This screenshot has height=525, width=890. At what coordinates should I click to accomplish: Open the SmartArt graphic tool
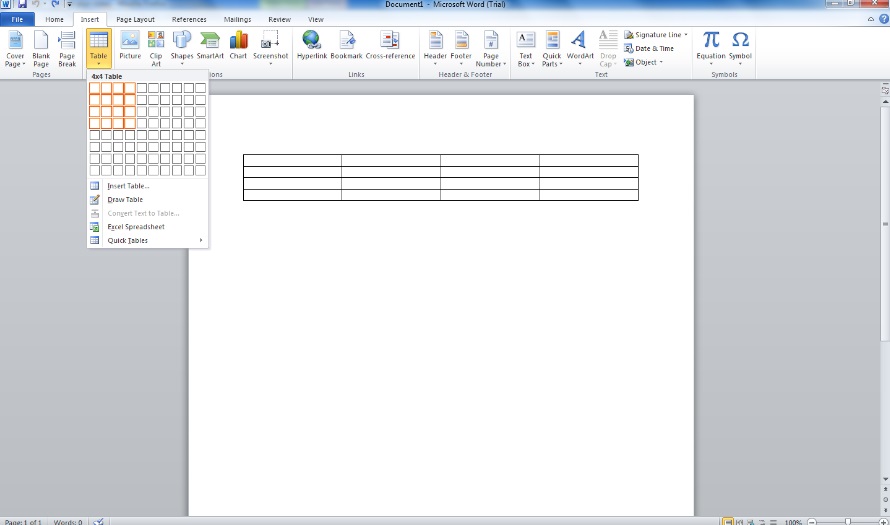pyautogui.click(x=210, y=46)
